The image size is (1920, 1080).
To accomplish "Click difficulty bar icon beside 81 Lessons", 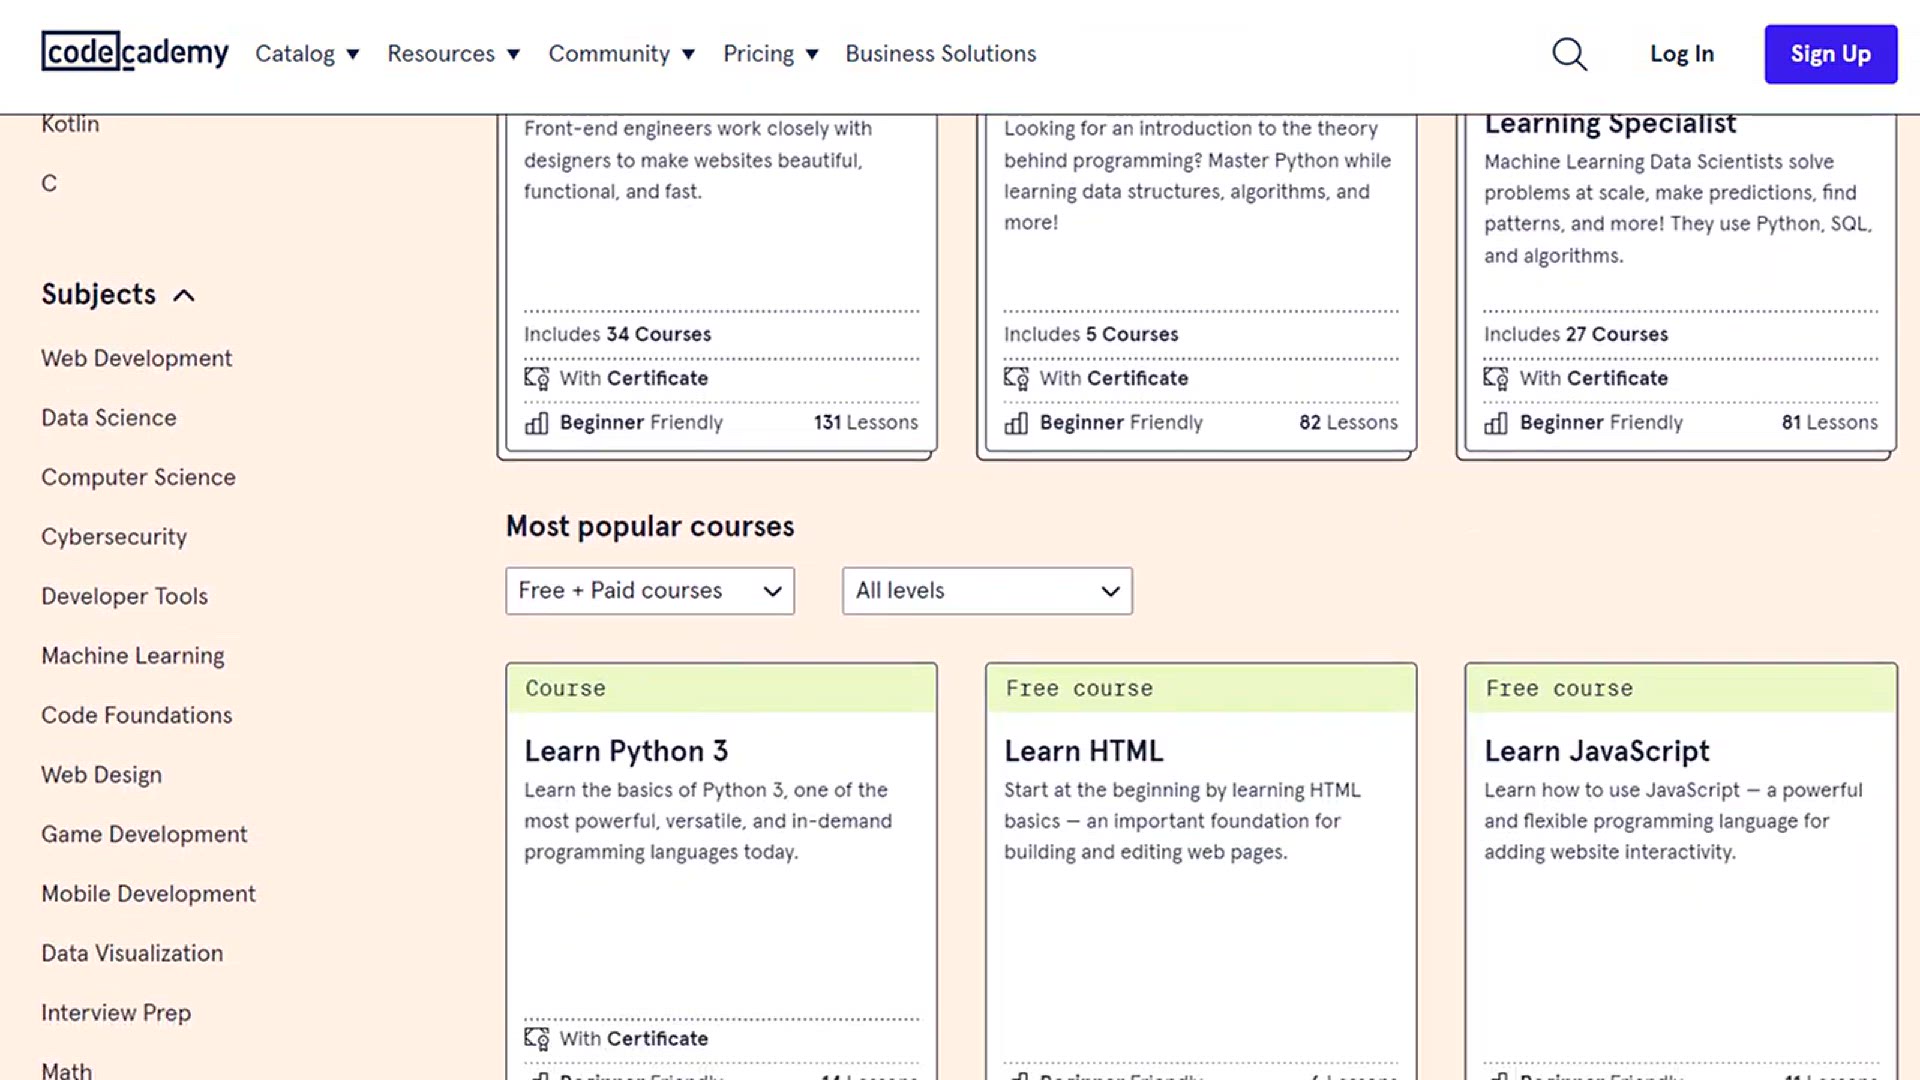I will pyautogui.click(x=1497, y=423).
